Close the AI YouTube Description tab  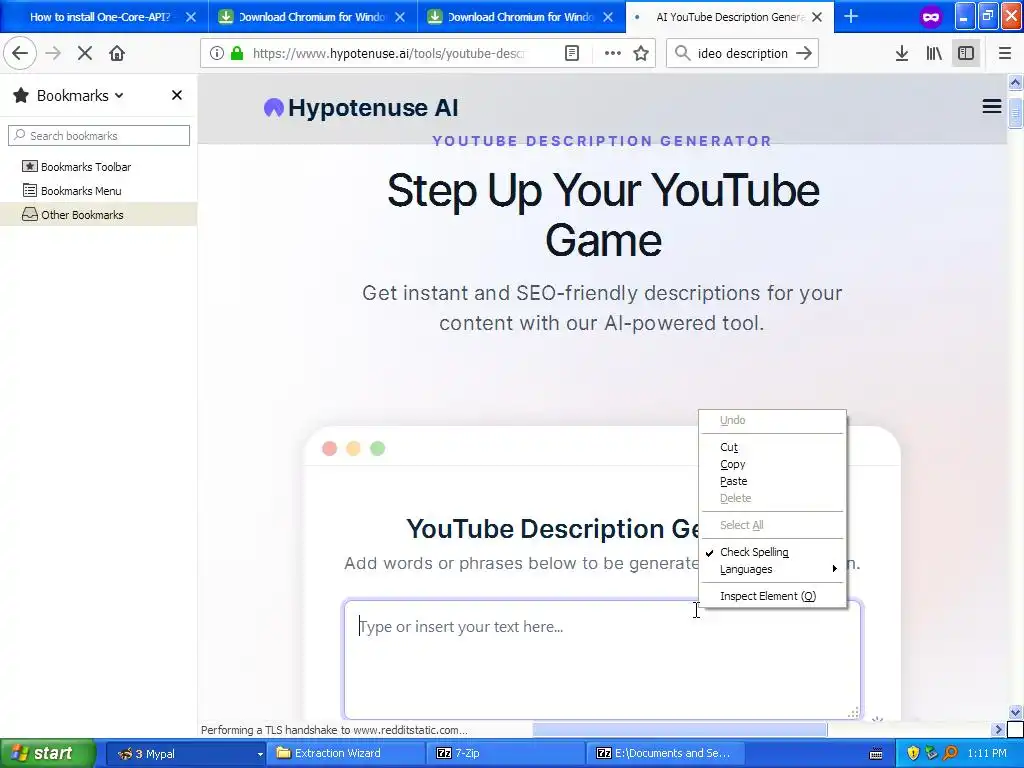pos(817,17)
